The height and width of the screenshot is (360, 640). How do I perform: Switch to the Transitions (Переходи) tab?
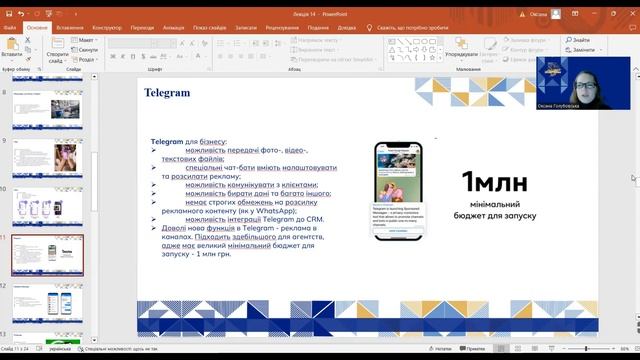click(x=142, y=28)
